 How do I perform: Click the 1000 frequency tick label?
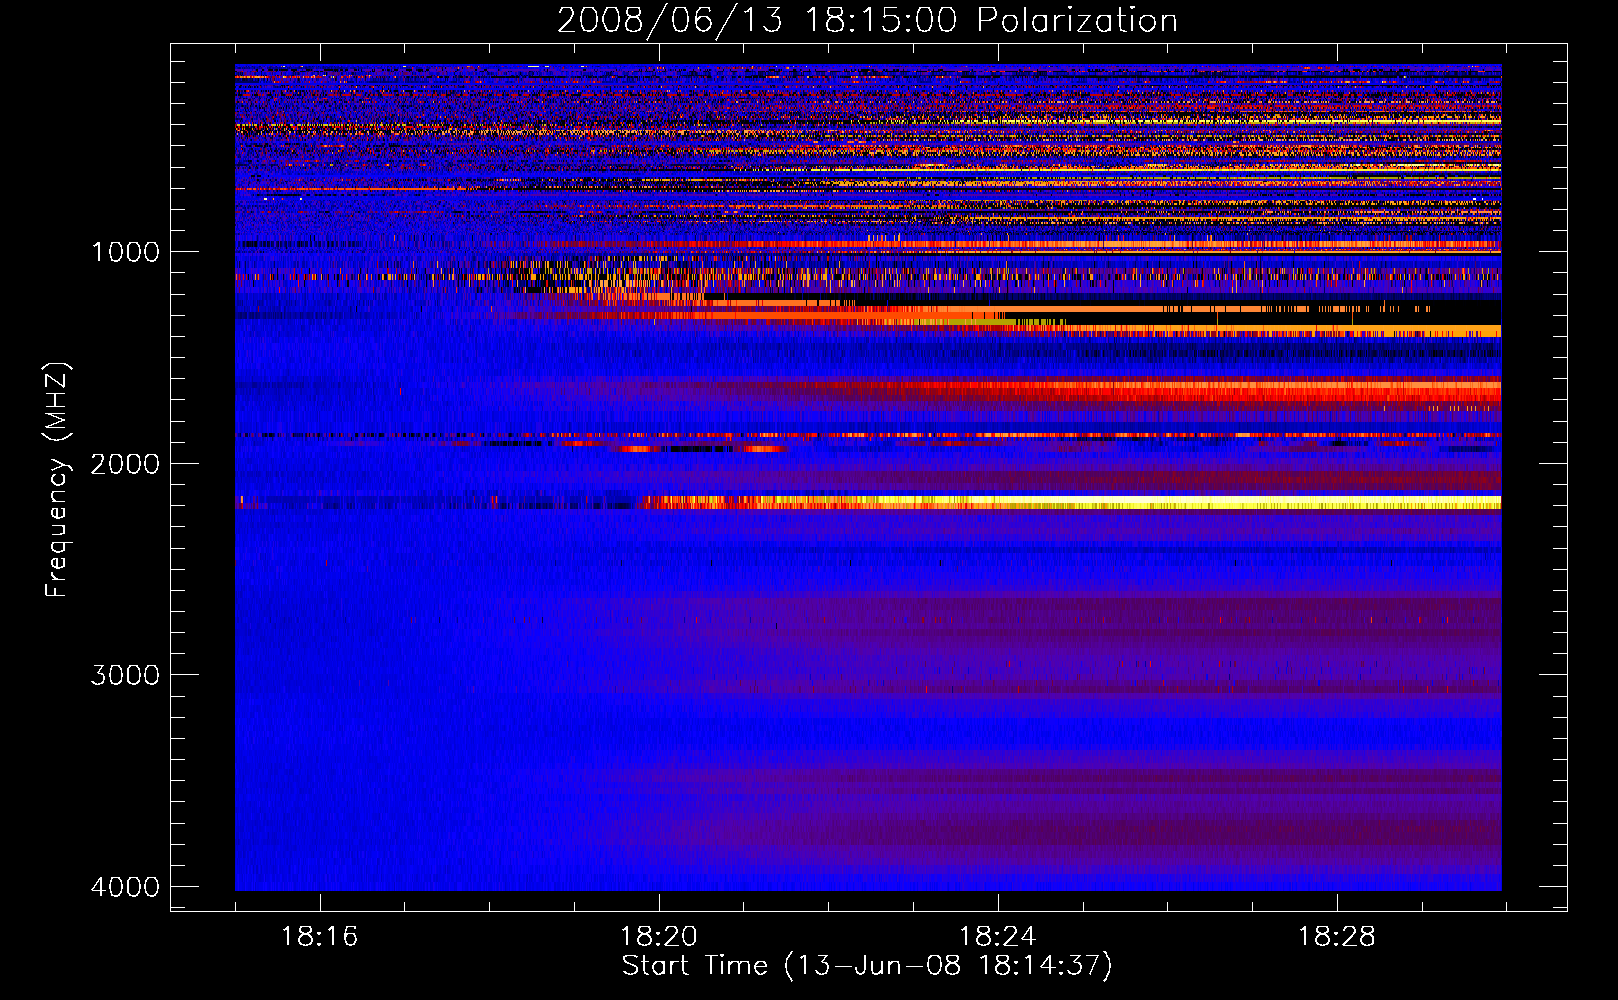125,252
